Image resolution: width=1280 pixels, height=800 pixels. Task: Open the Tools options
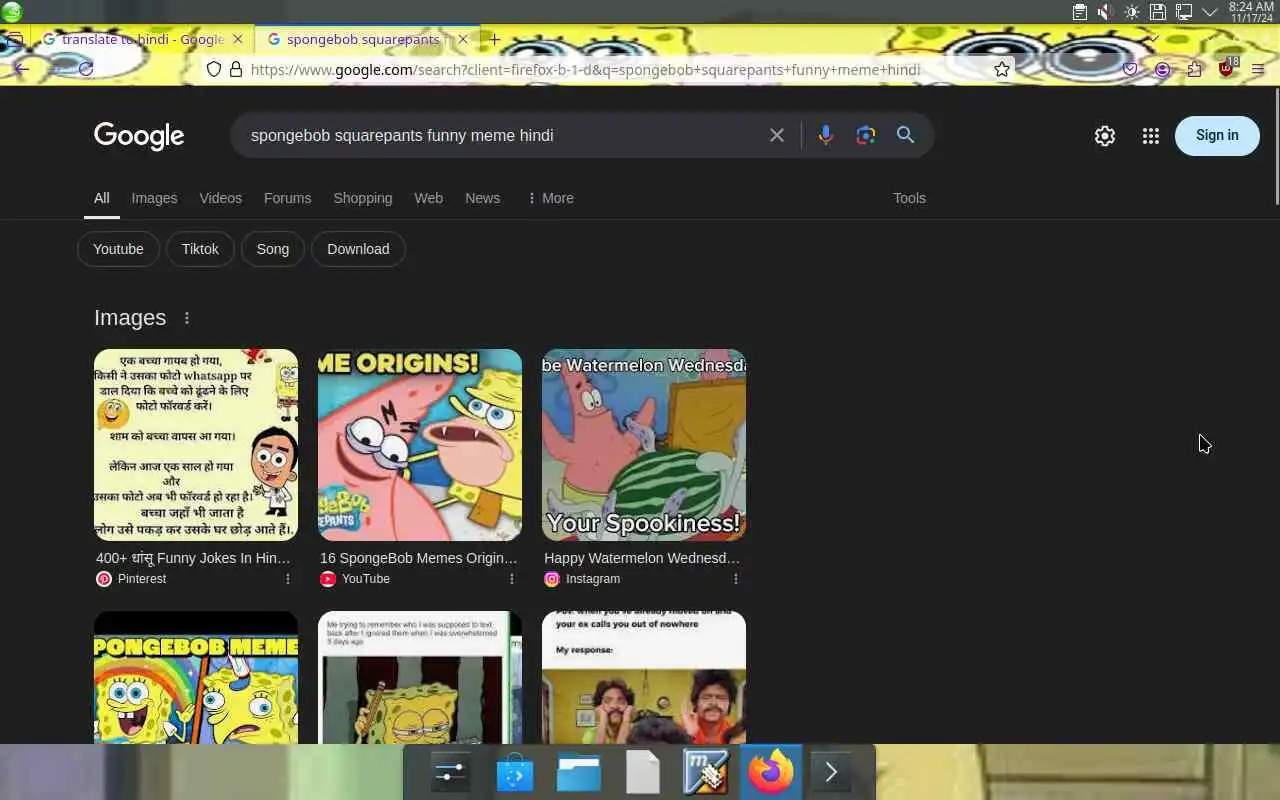click(x=909, y=198)
